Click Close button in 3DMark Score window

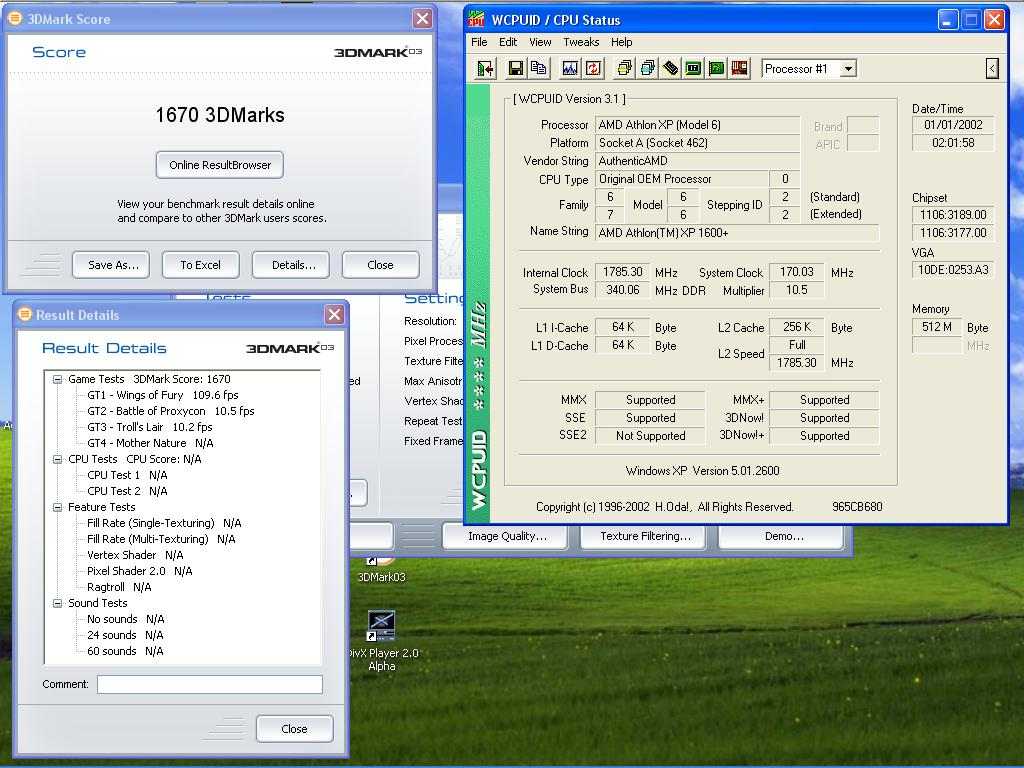[x=380, y=264]
